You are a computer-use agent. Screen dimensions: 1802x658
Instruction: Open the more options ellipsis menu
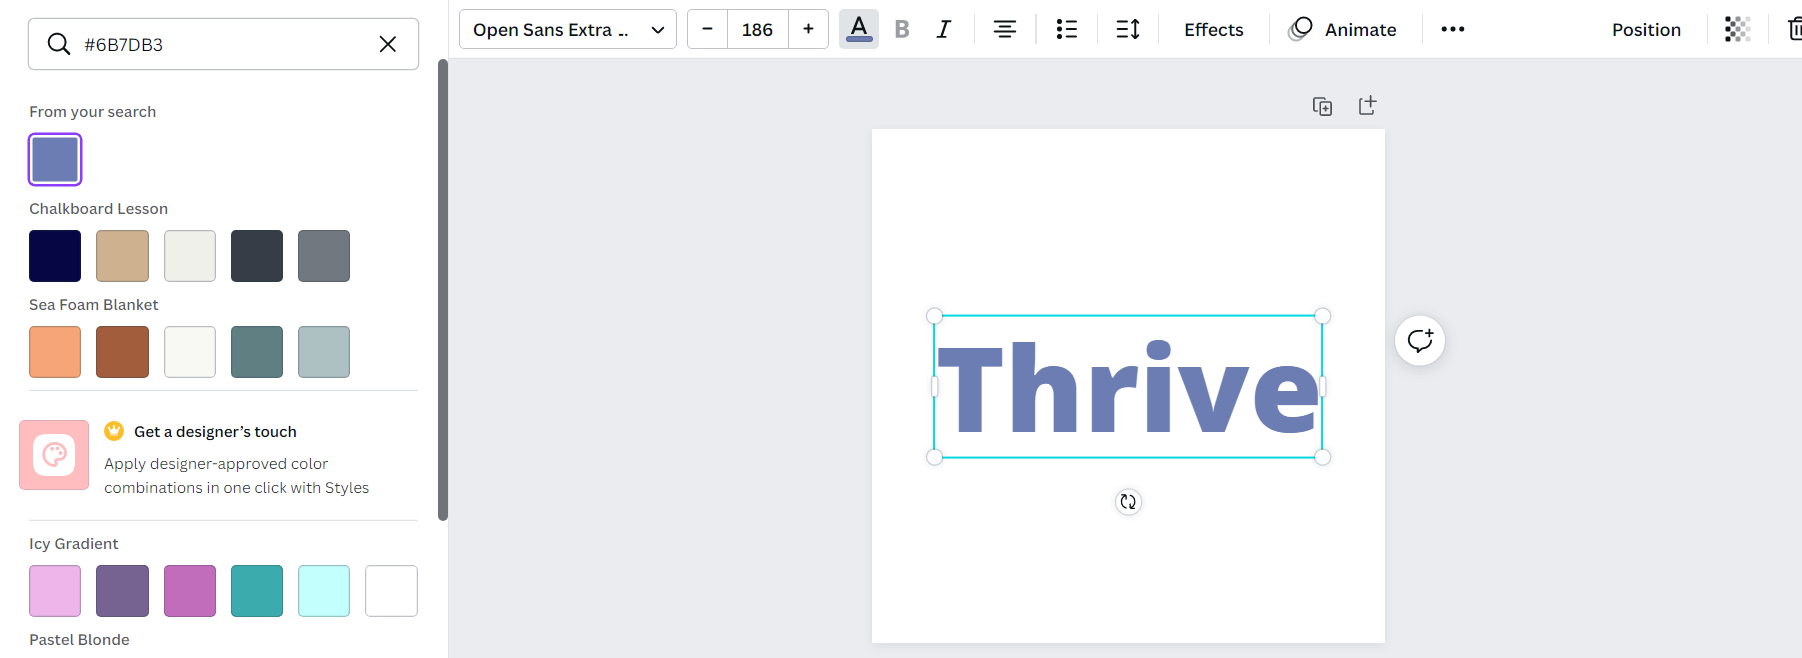coord(1452,29)
